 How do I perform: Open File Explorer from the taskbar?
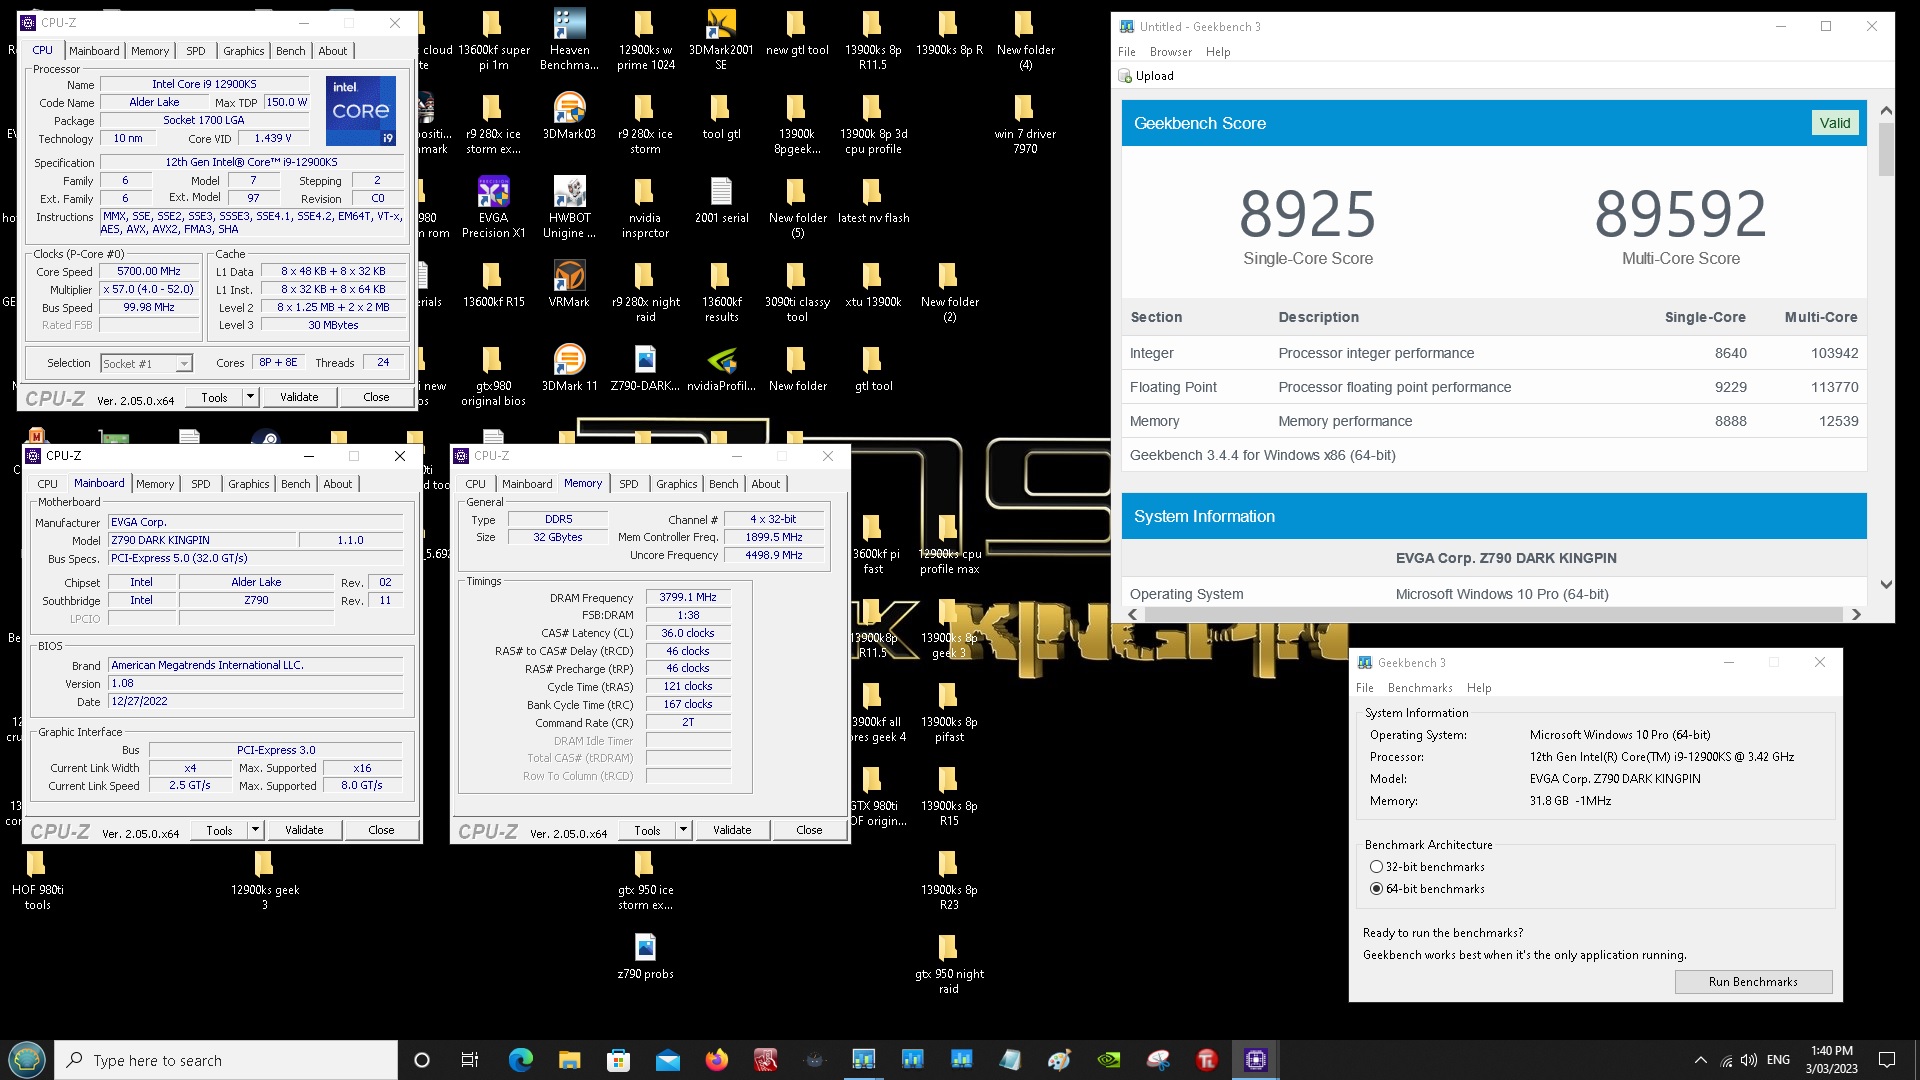pyautogui.click(x=569, y=1060)
